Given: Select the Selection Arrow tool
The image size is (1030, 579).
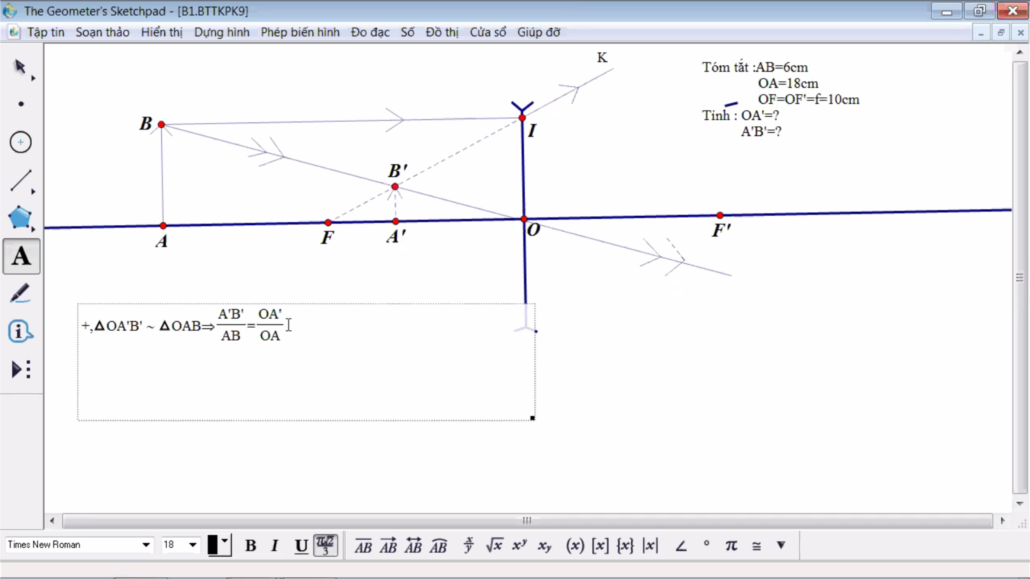Looking at the screenshot, I should pos(20,67).
